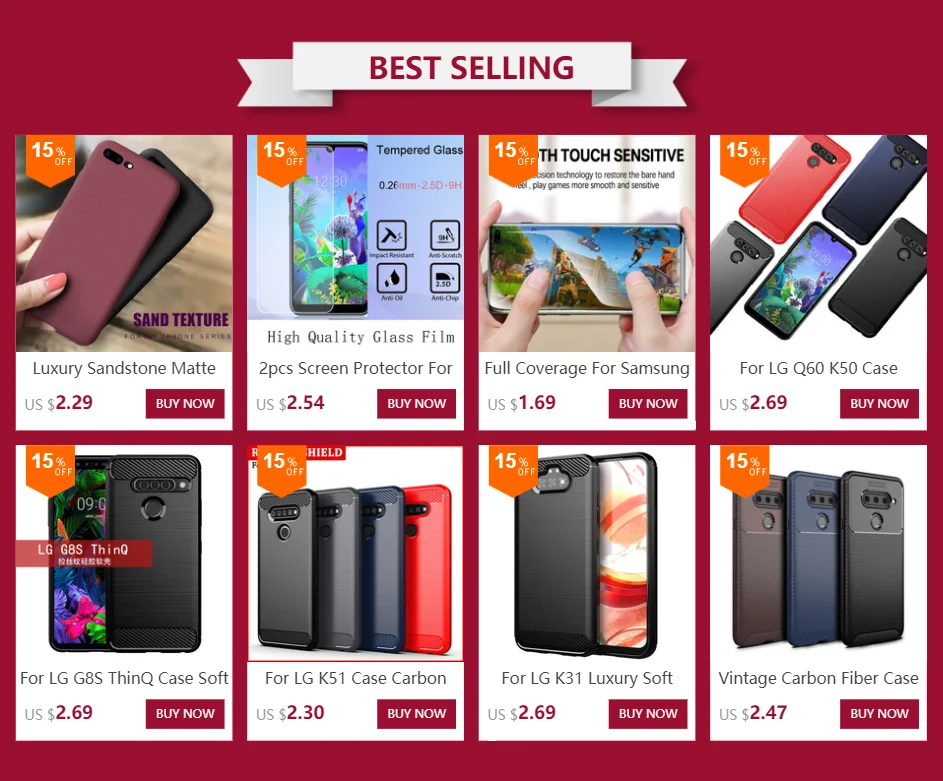
Task: Open the For LG K31 Luxury Soft link
Action: pos(587,678)
